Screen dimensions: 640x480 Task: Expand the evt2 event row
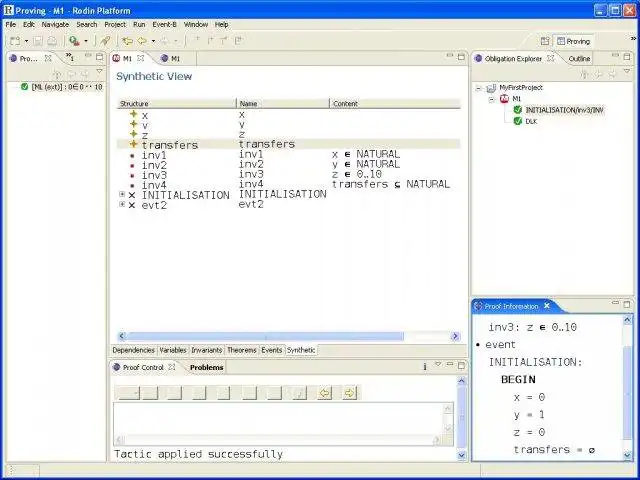click(x=122, y=205)
